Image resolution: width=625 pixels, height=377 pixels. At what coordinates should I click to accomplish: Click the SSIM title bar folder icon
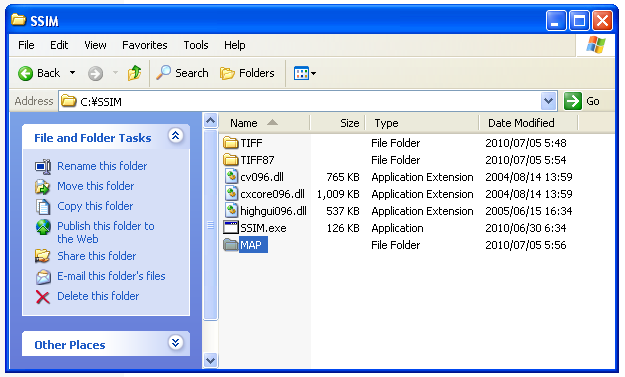pyautogui.click(x=18, y=20)
